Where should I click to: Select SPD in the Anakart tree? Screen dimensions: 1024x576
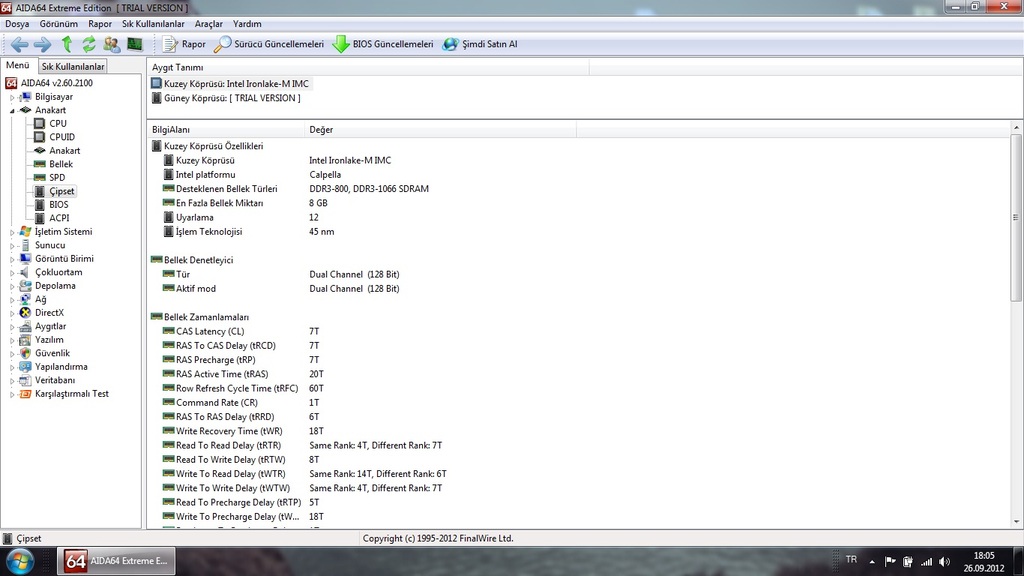[56, 177]
